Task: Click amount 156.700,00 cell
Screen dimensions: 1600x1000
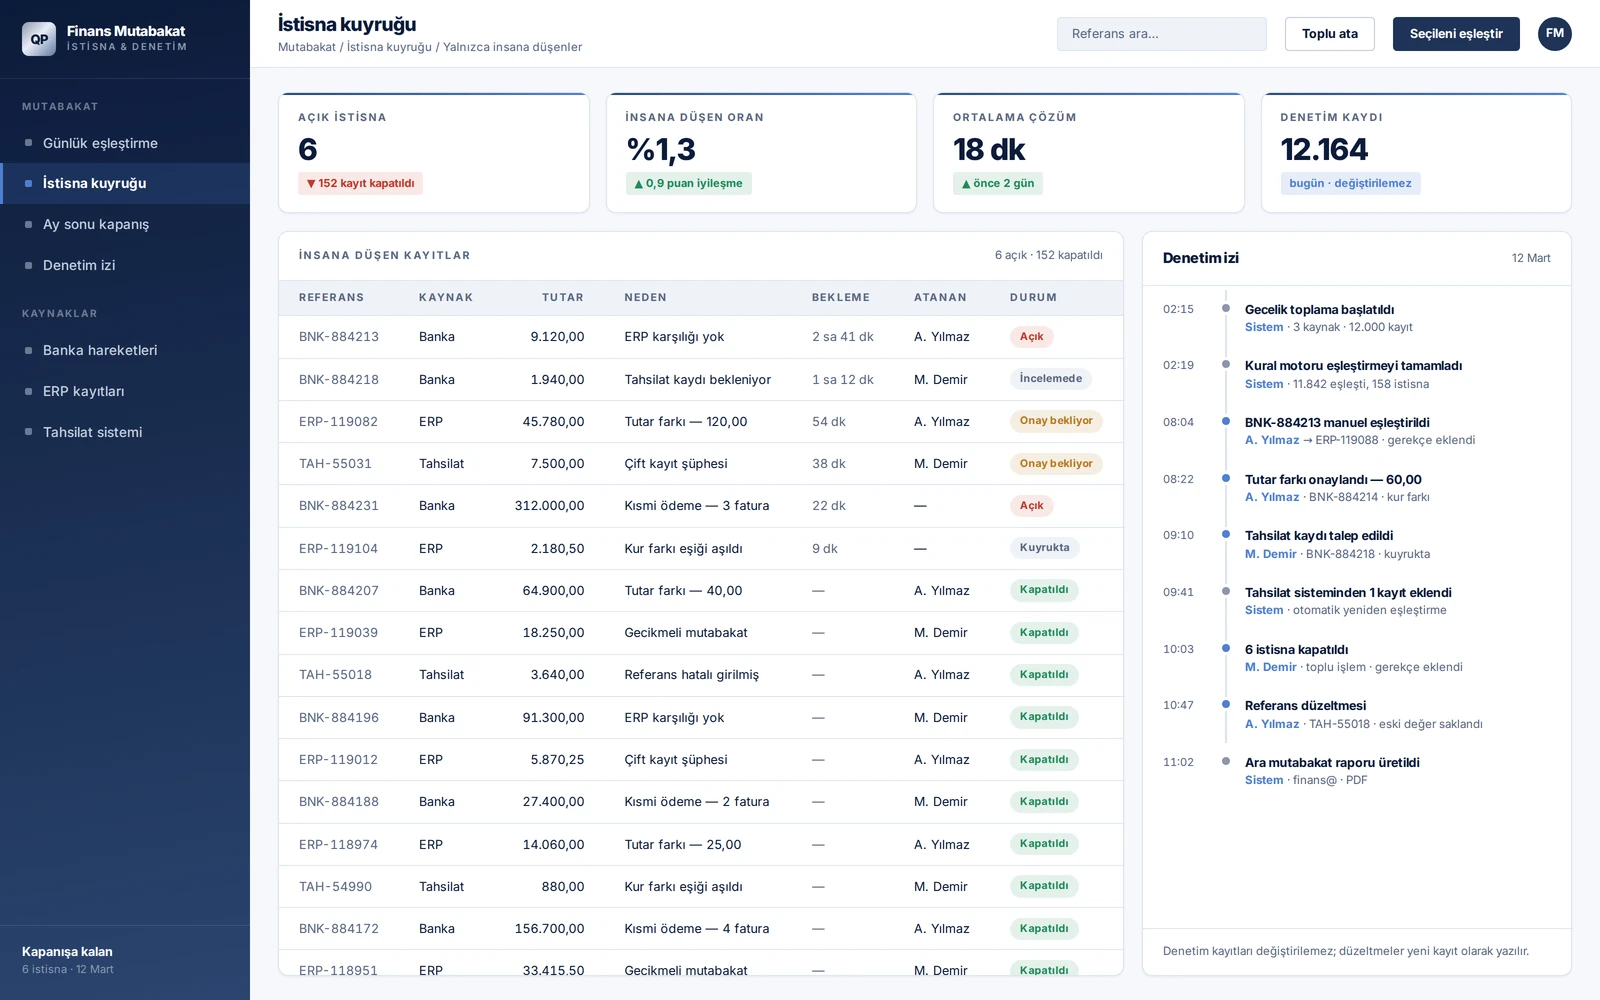Action: pos(550,929)
